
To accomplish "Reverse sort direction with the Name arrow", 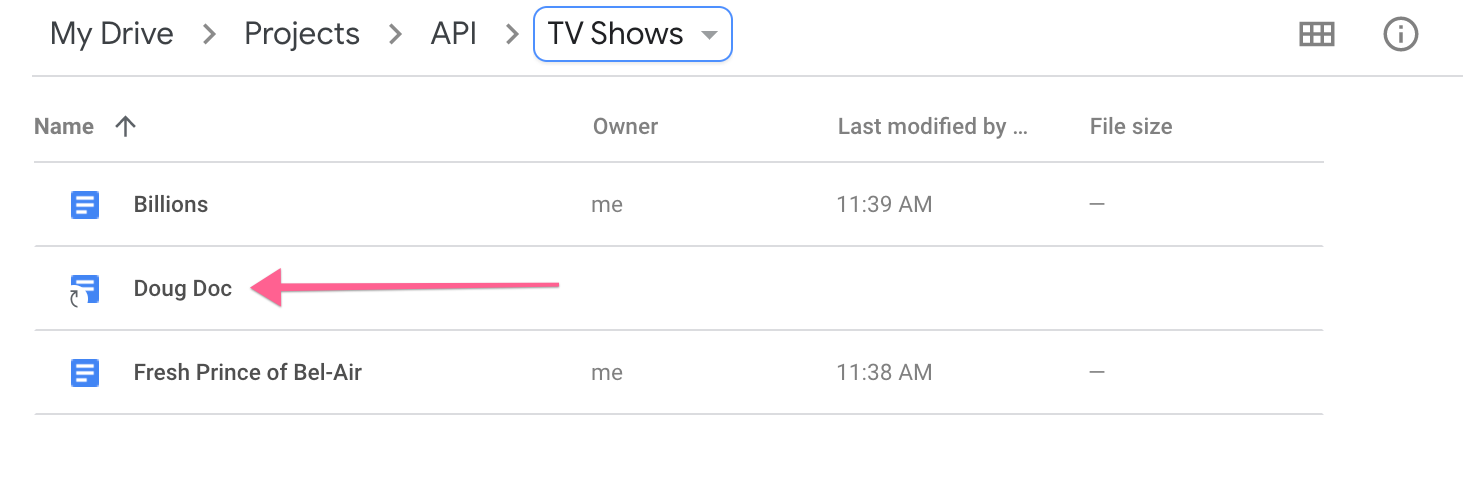I will 125,127.
